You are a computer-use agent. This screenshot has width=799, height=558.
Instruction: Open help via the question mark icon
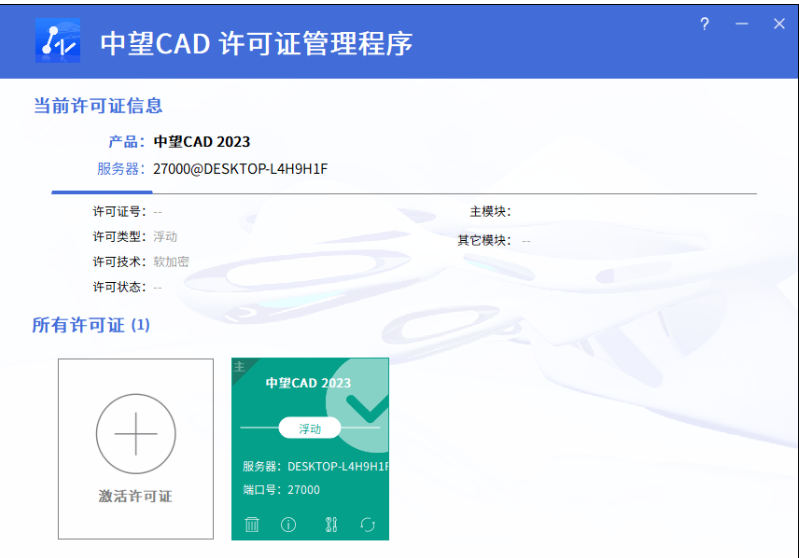704,24
